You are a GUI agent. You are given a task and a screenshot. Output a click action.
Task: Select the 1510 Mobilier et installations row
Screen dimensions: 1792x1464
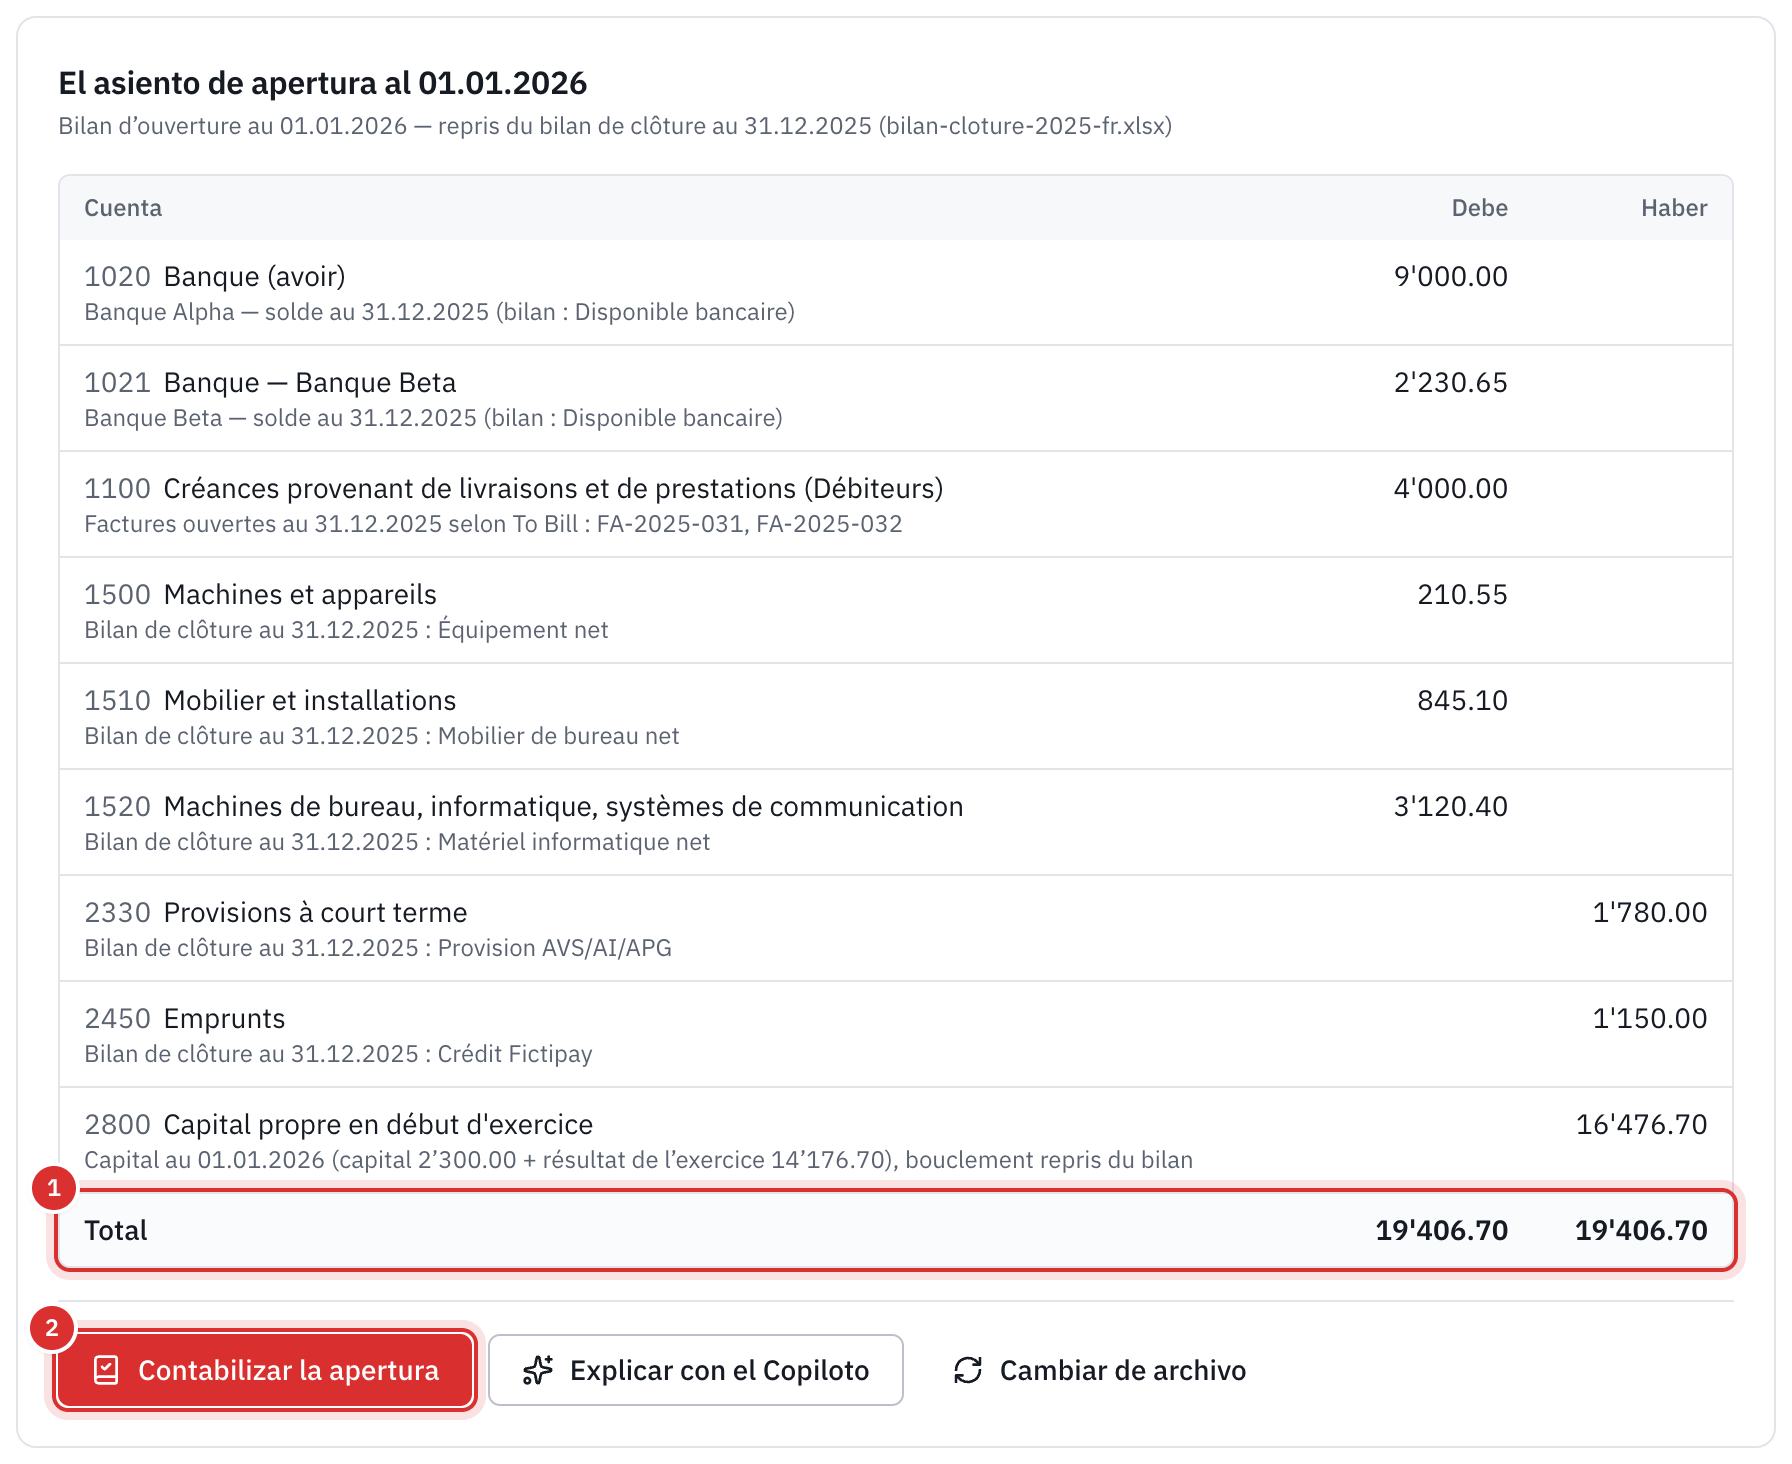pyautogui.click(x=896, y=717)
